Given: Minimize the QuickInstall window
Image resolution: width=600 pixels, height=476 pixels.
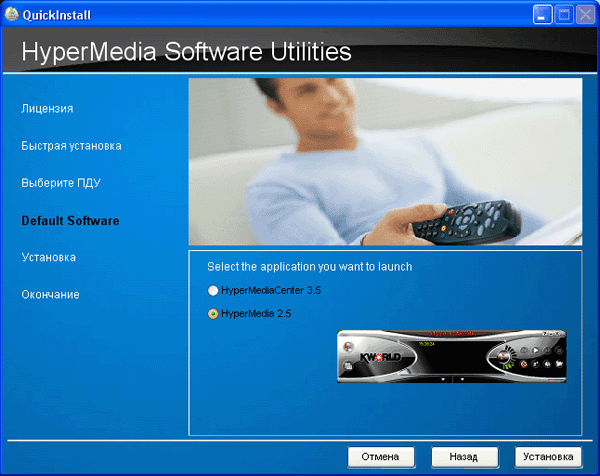Looking at the screenshot, I should coord(542,15).
